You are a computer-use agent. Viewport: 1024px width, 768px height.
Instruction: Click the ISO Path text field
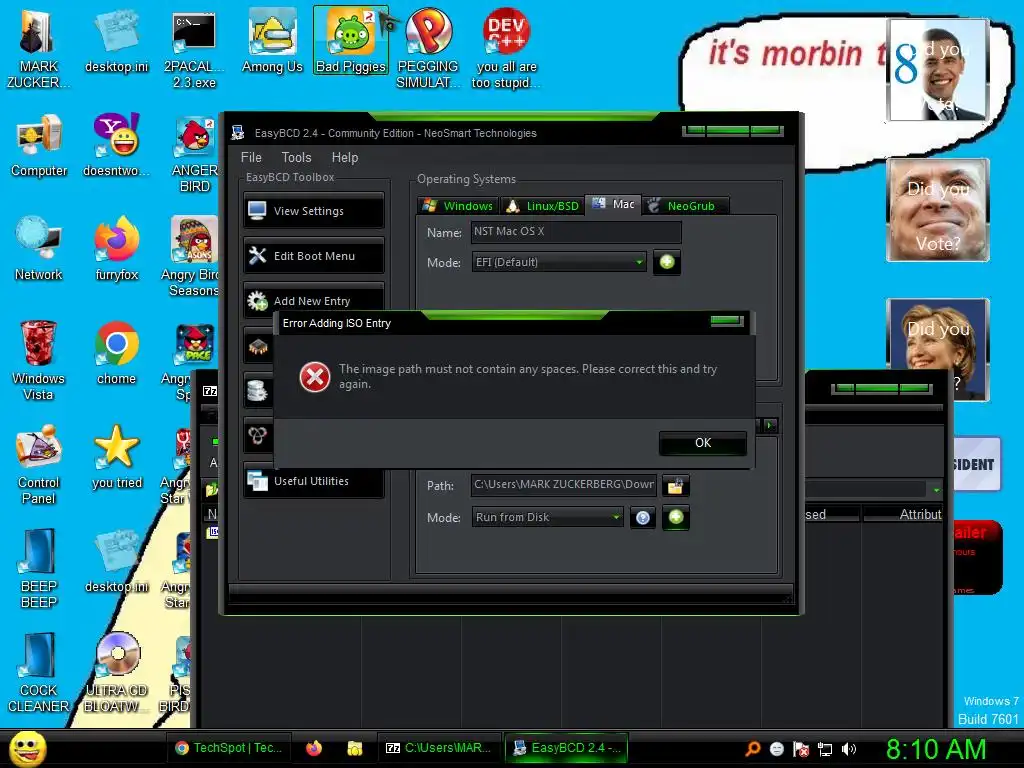(564, 485)
